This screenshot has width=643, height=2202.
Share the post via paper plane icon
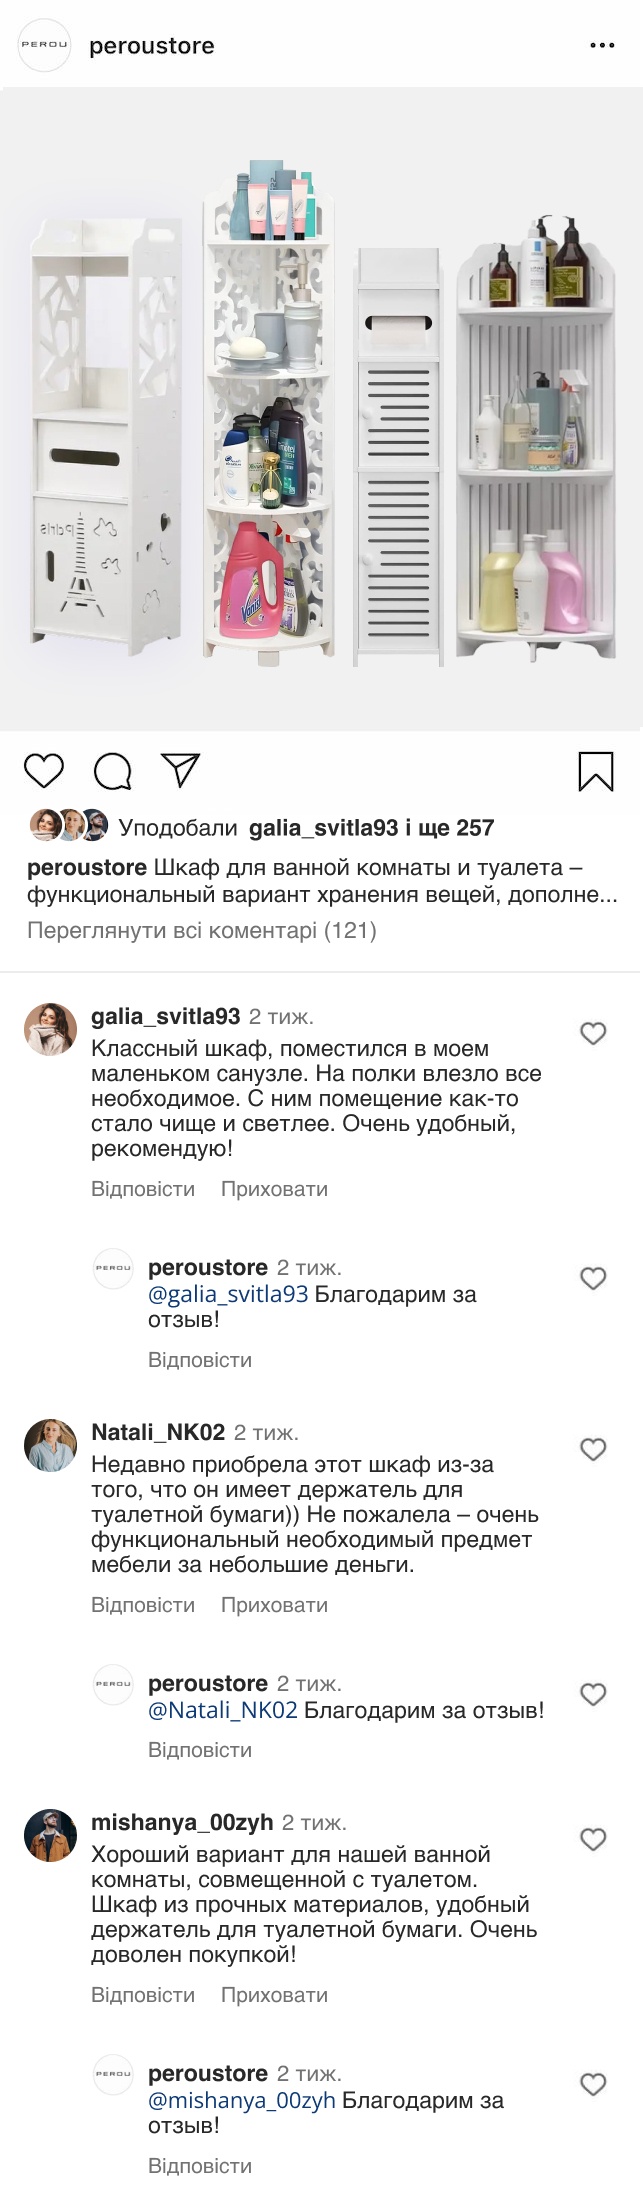click(x=181, y=770)
